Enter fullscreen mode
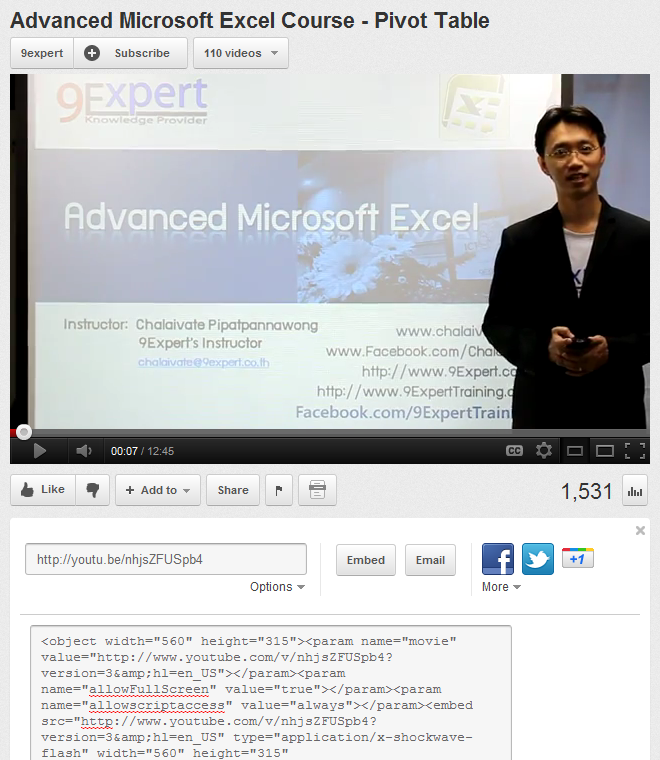The width and height of the screenshot is (660, 760). [x=635, y=451]
